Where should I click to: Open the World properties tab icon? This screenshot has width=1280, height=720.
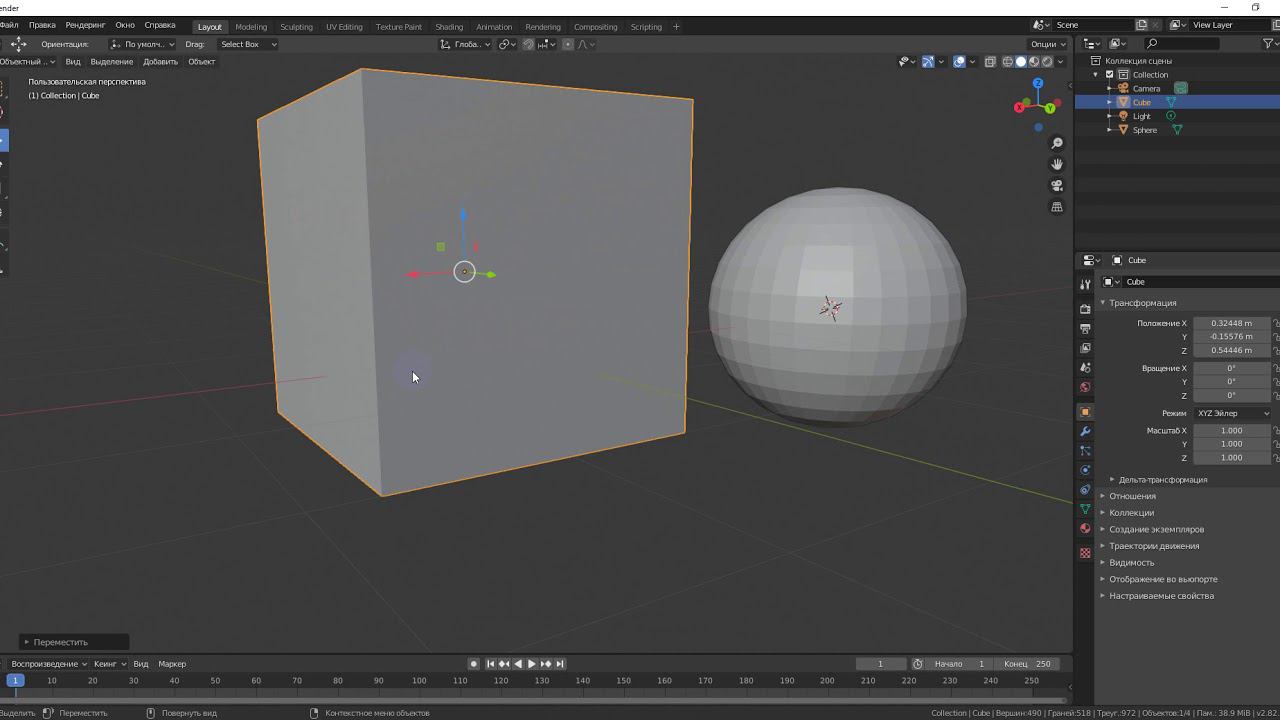pos(1085,387)
